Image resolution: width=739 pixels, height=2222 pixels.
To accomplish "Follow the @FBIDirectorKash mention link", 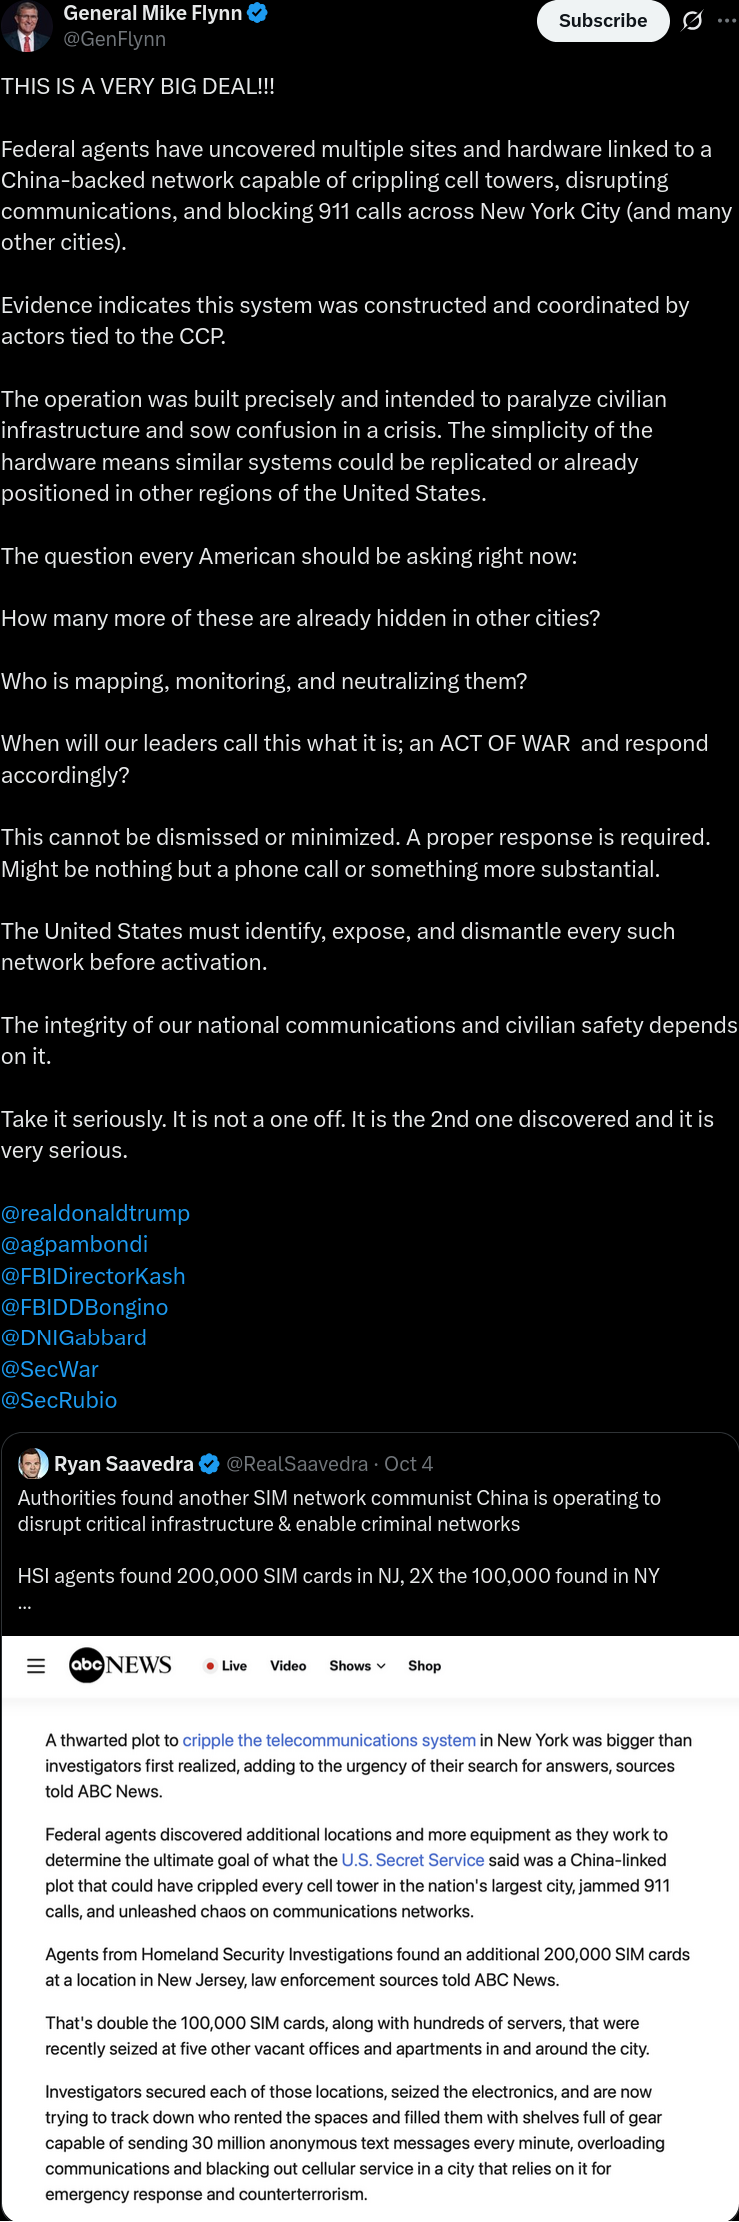I will point(93,1276).
